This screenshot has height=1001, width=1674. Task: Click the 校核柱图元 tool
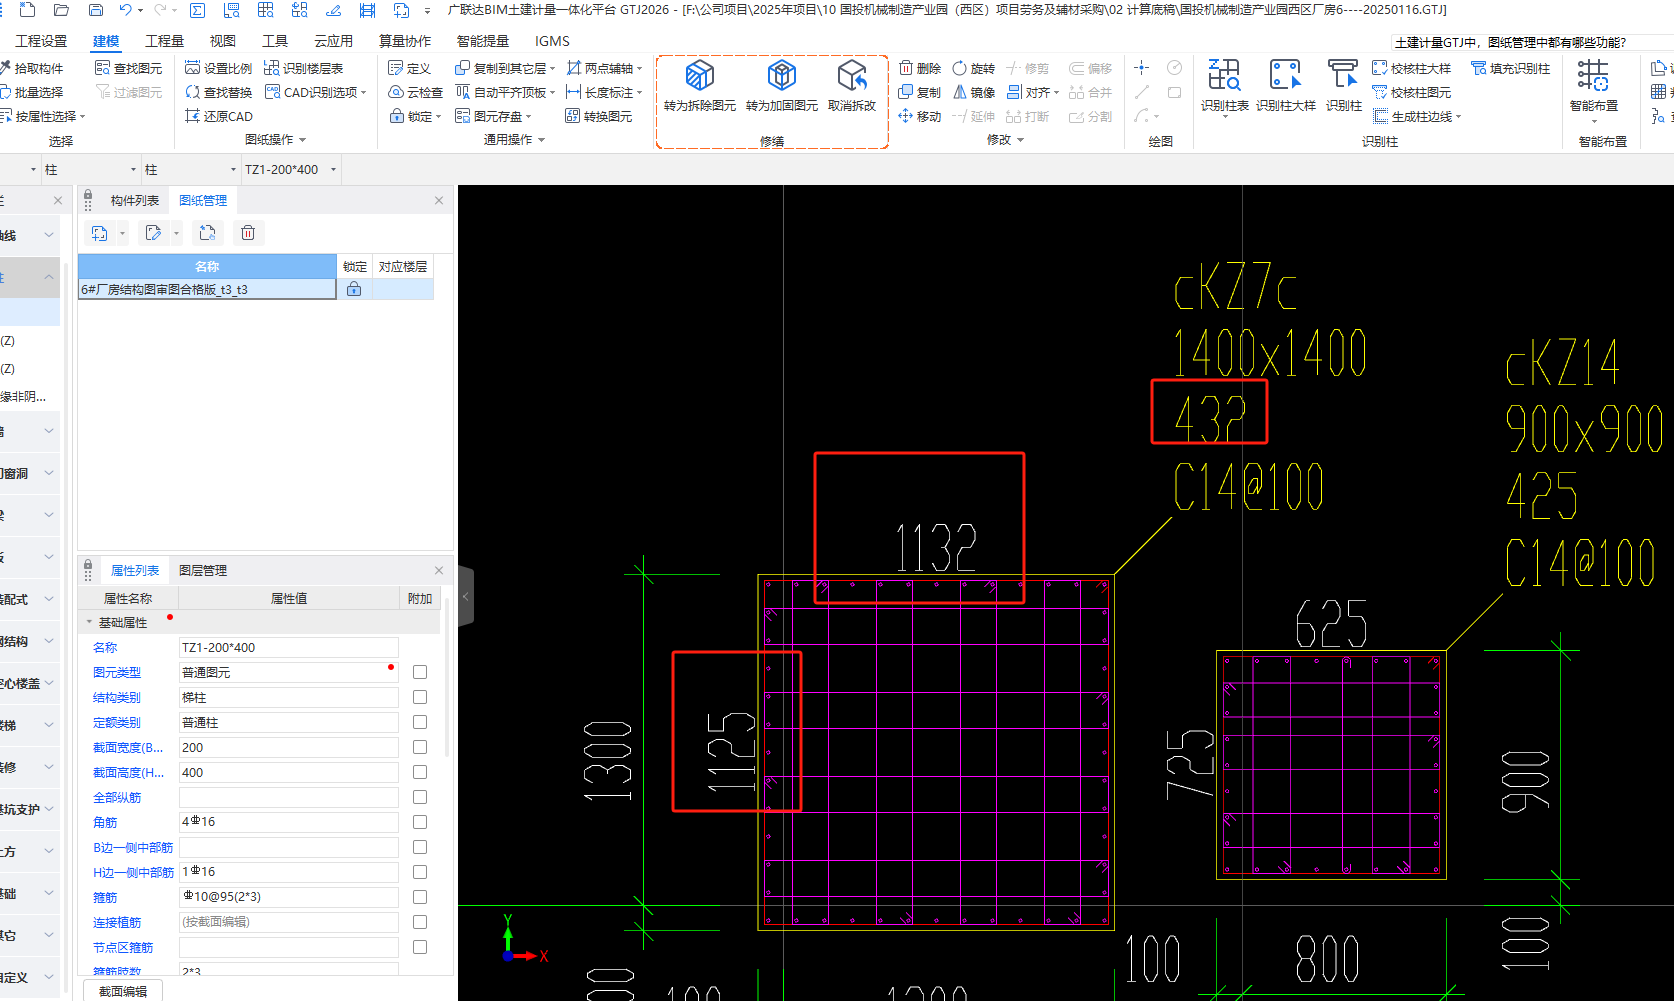coord(1411,92)
